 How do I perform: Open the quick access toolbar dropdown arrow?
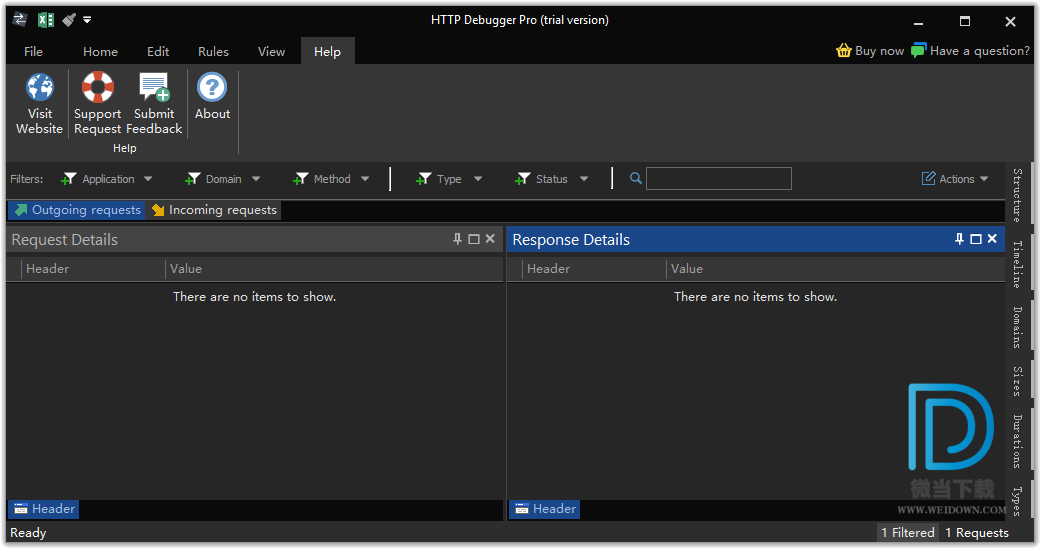click(87, 20)
